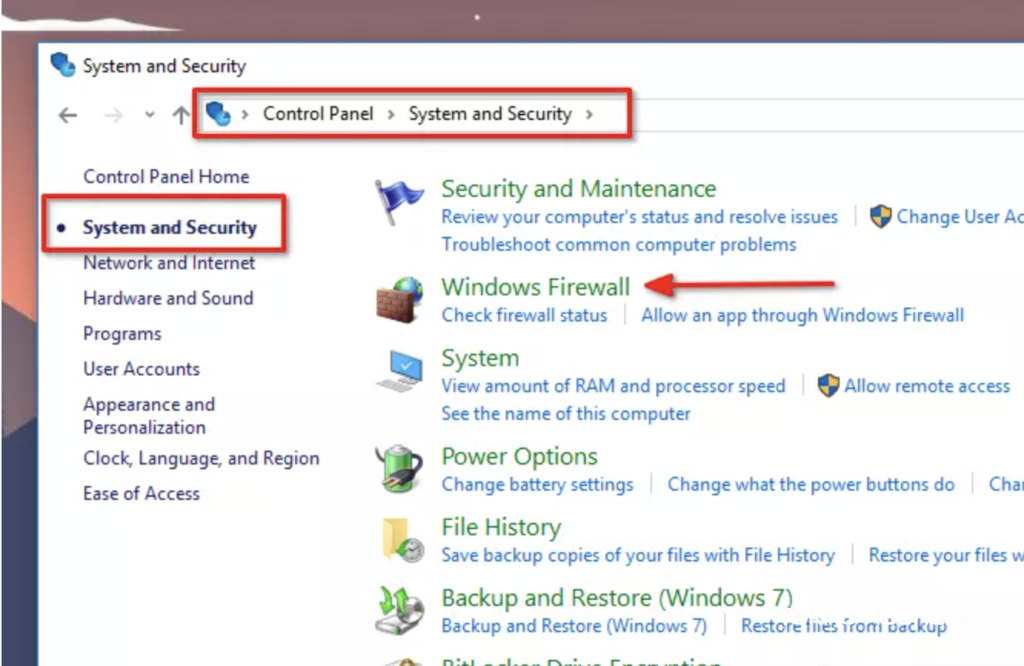Click Change battery settings link
Image resolution: width=1024 pixels, height=666 pixels.
(x=537, y=484)
